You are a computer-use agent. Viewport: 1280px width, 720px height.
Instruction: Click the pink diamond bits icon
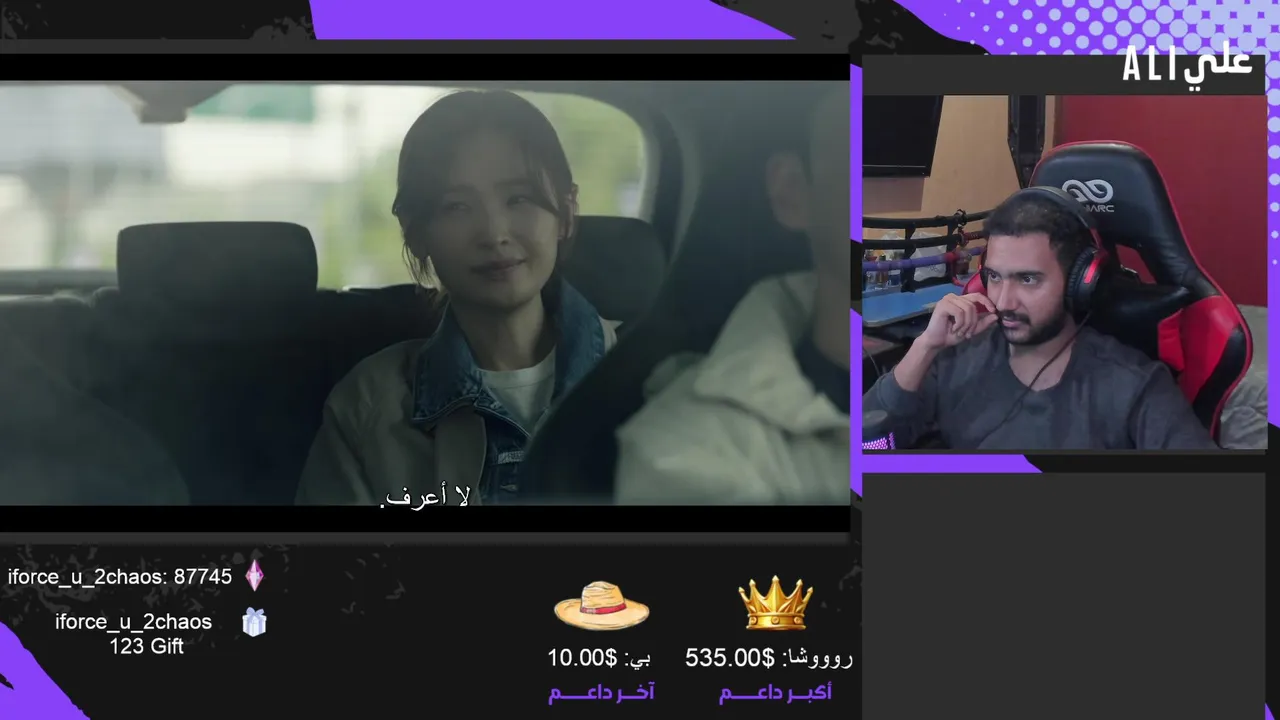point(255,575)
